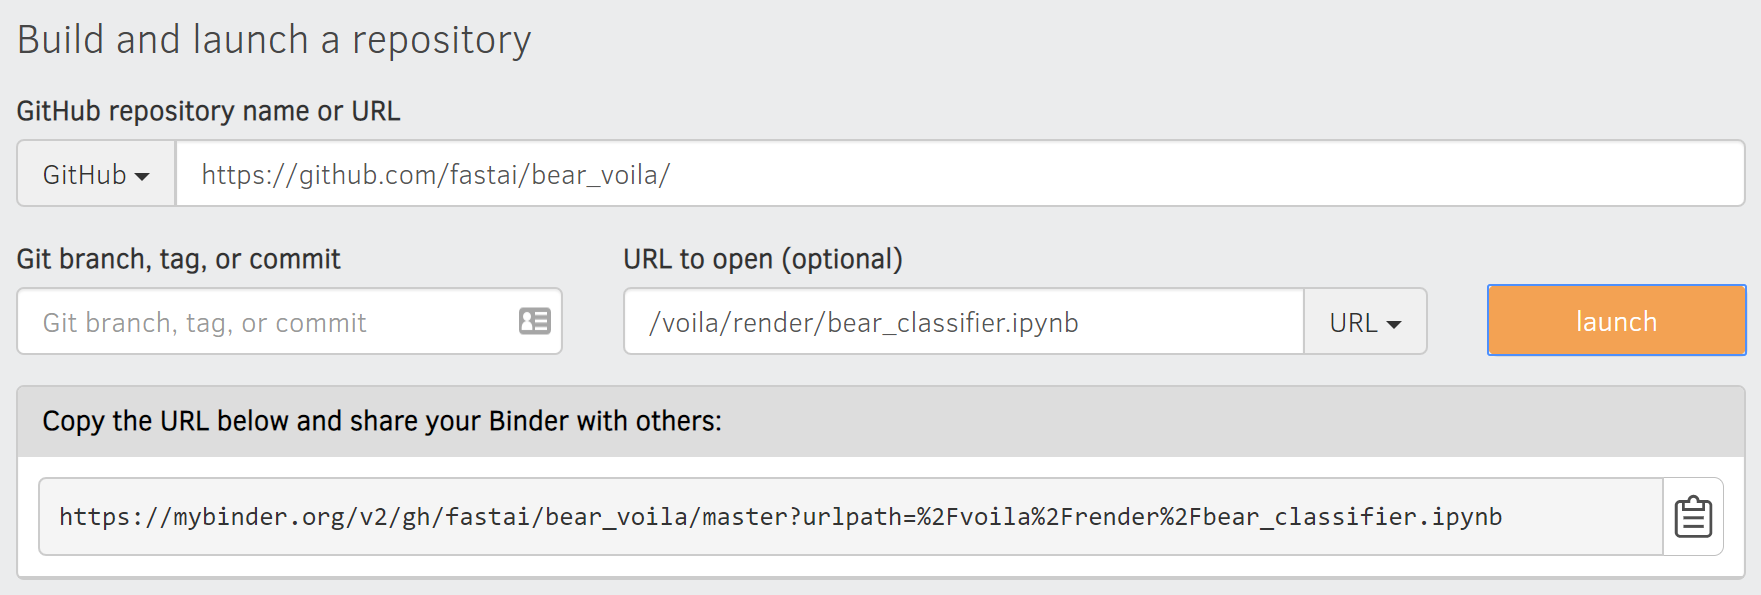Copy the shareable Binder link using the clipboard icon
This screenshot has height=595, width=1761.
coord(1693,517)
